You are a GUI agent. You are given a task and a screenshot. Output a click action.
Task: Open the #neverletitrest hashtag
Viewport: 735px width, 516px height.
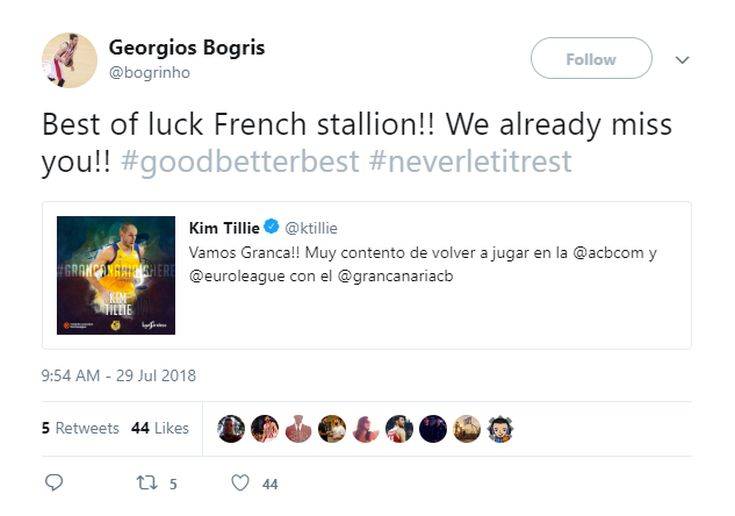tap(470, 162)
